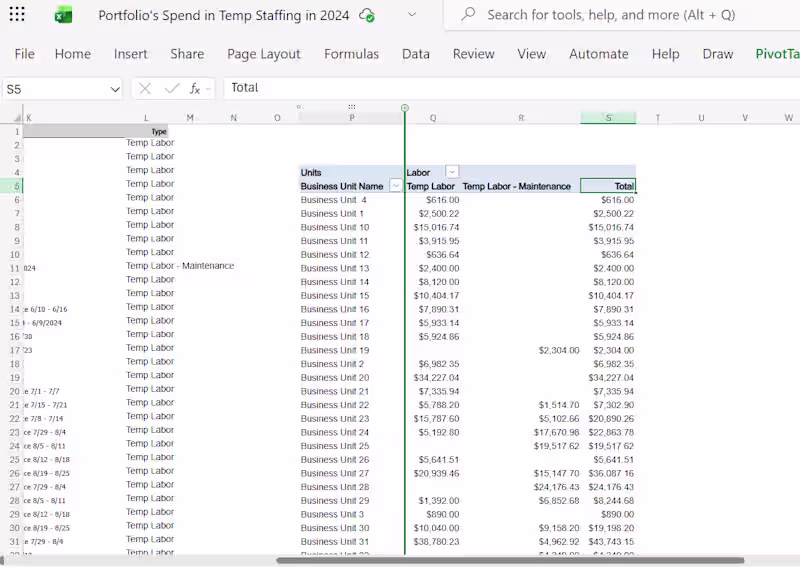The width and height of the screenshot is (800, 567).
Task: Click the Total header cell in pivot table
Action: click(608, 186)
